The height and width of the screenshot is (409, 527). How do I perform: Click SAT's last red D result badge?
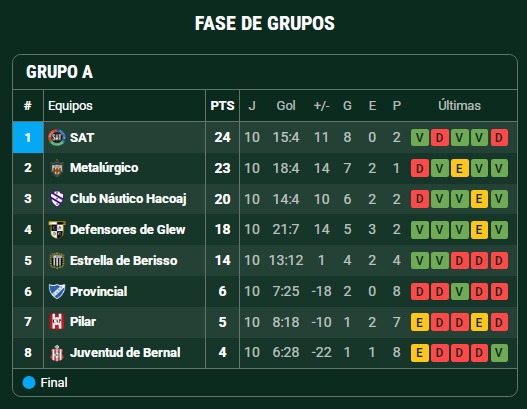(499, 137)
